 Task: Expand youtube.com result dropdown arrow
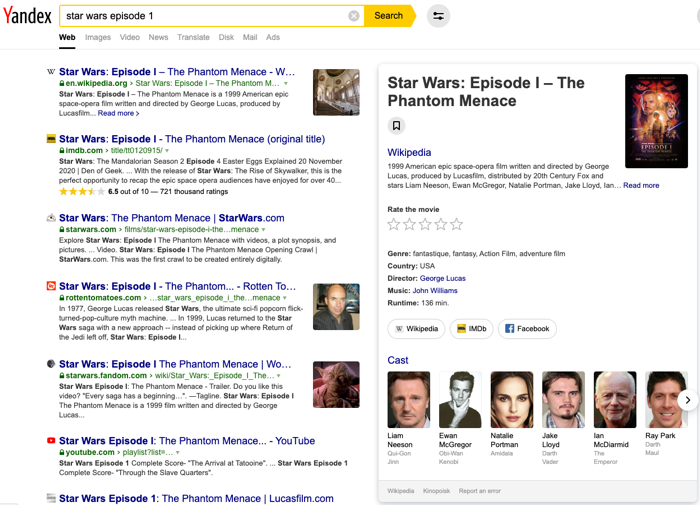(x=178, y=453)
